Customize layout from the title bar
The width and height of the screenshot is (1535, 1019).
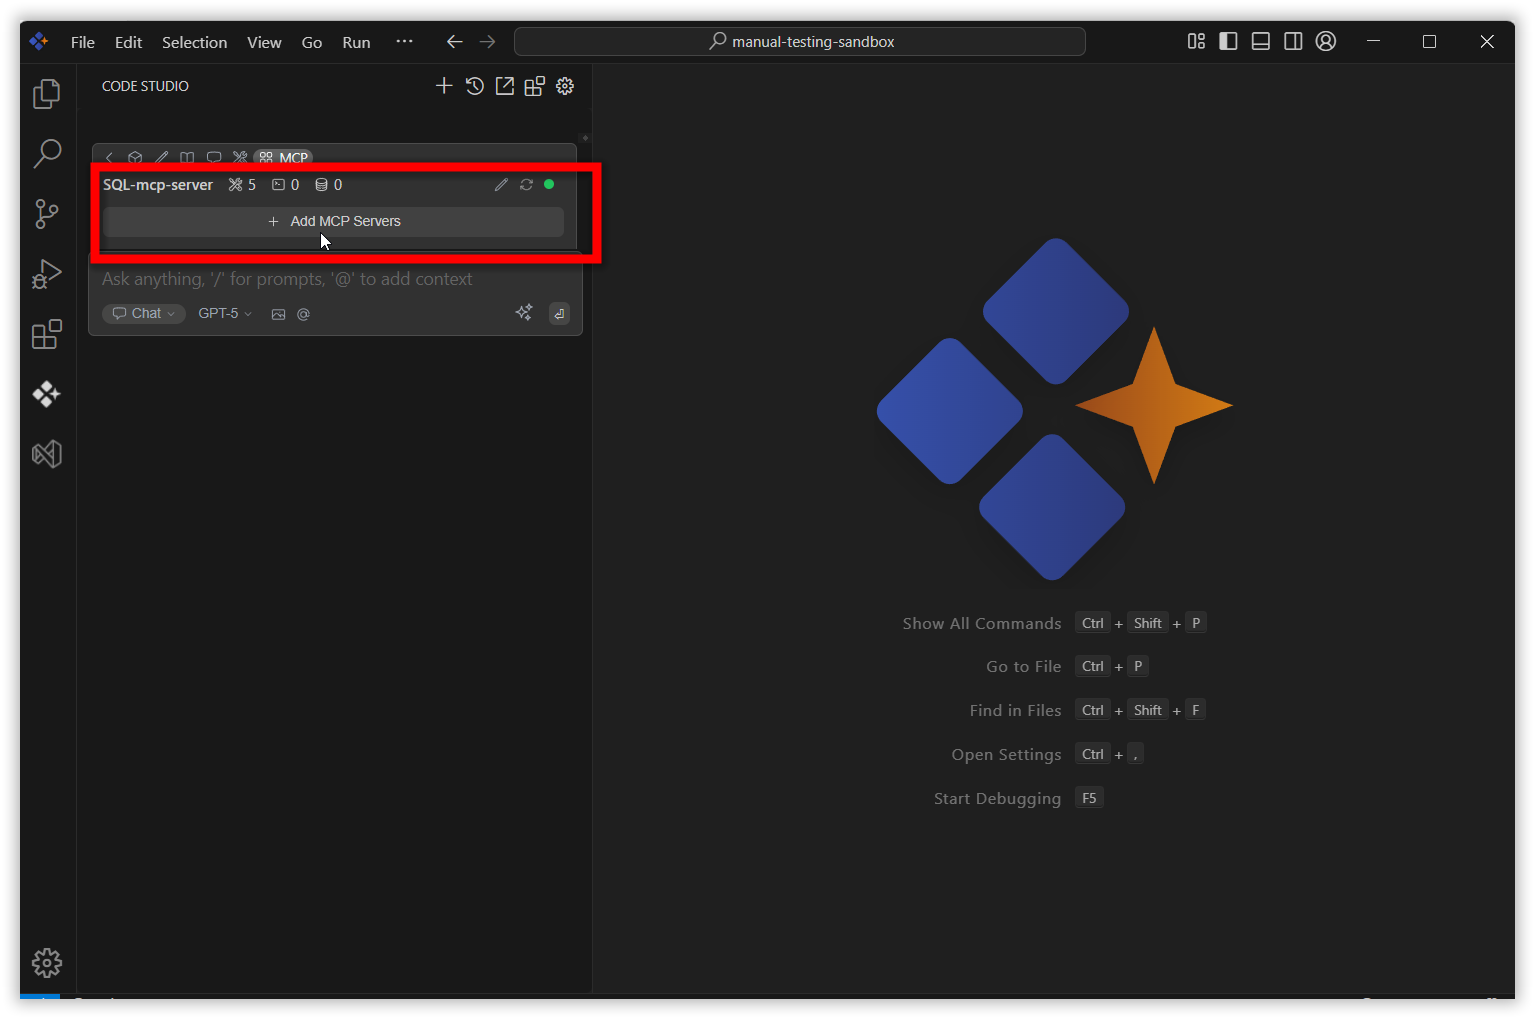[x=1196, y=41]
